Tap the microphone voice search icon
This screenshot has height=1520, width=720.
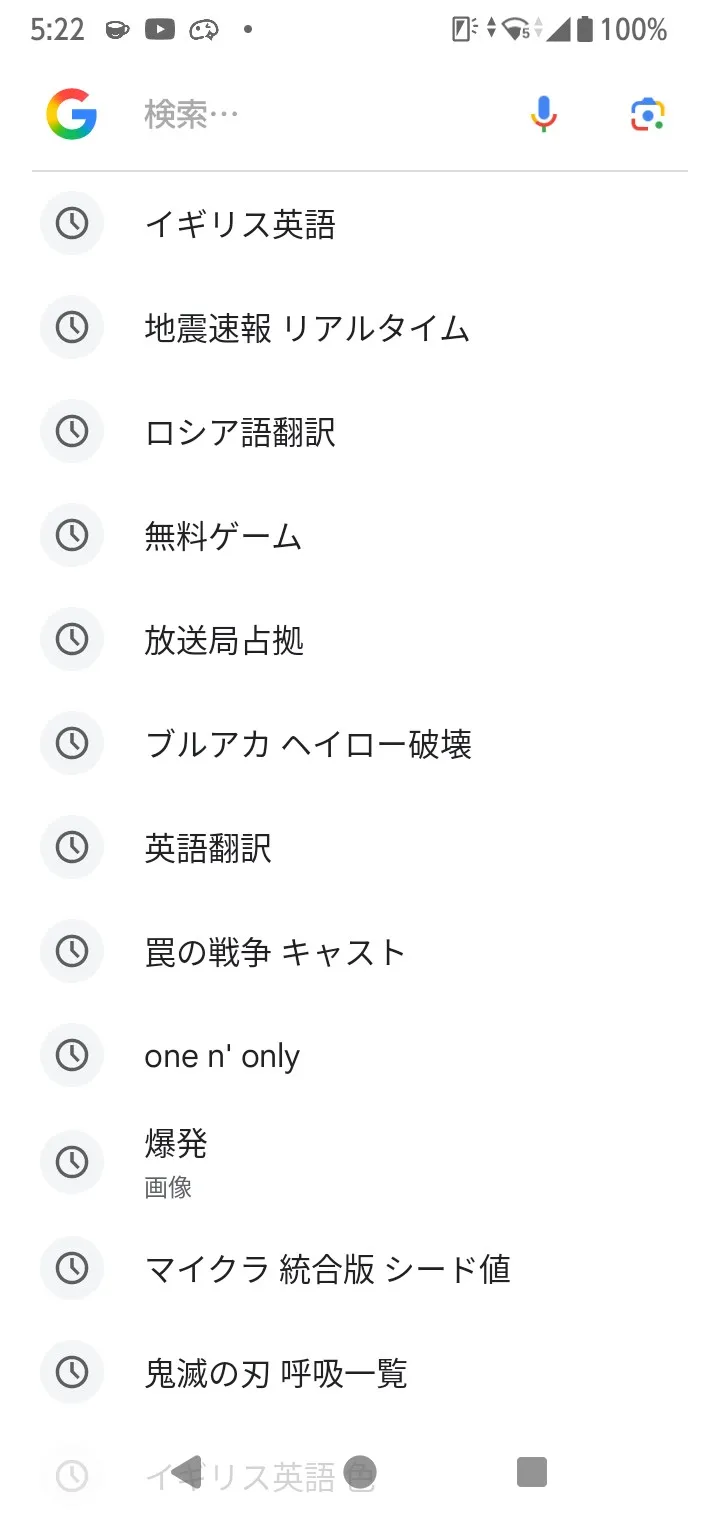point(543,115)
